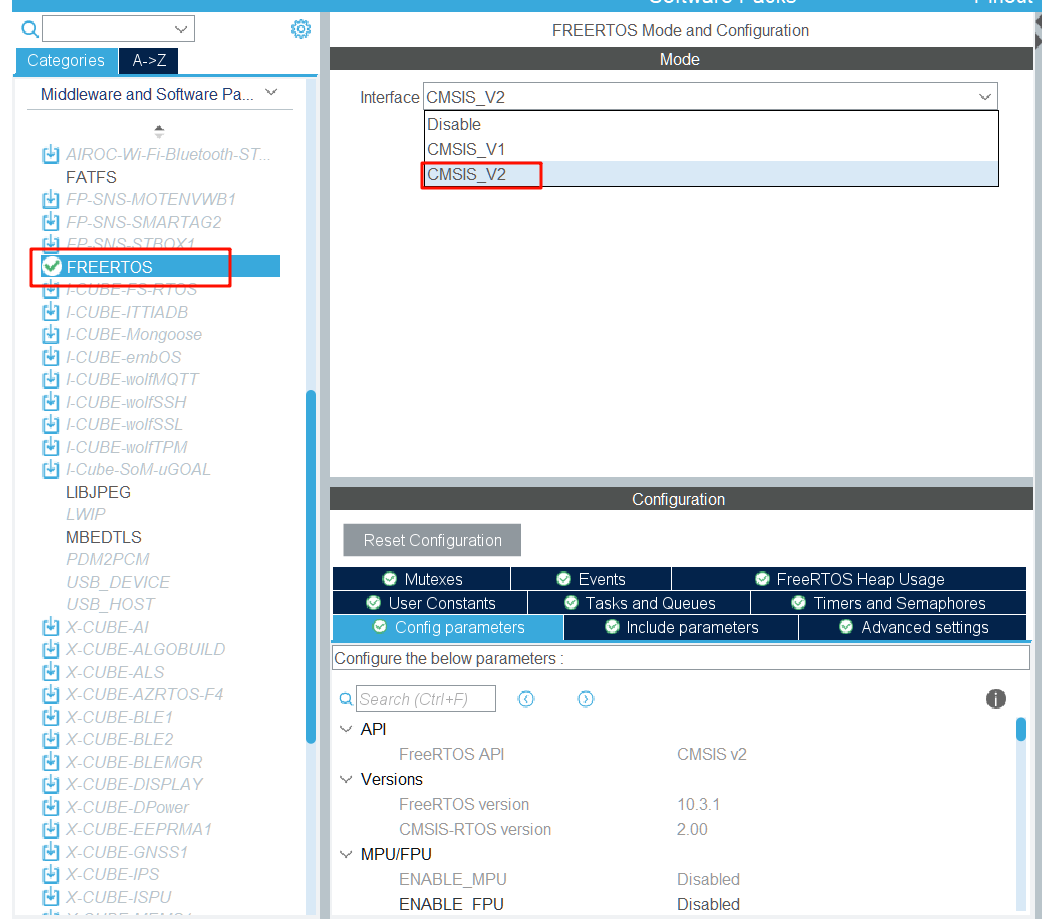
Task: Switch to Tasks and Queues tab
Action: point(639,603)
